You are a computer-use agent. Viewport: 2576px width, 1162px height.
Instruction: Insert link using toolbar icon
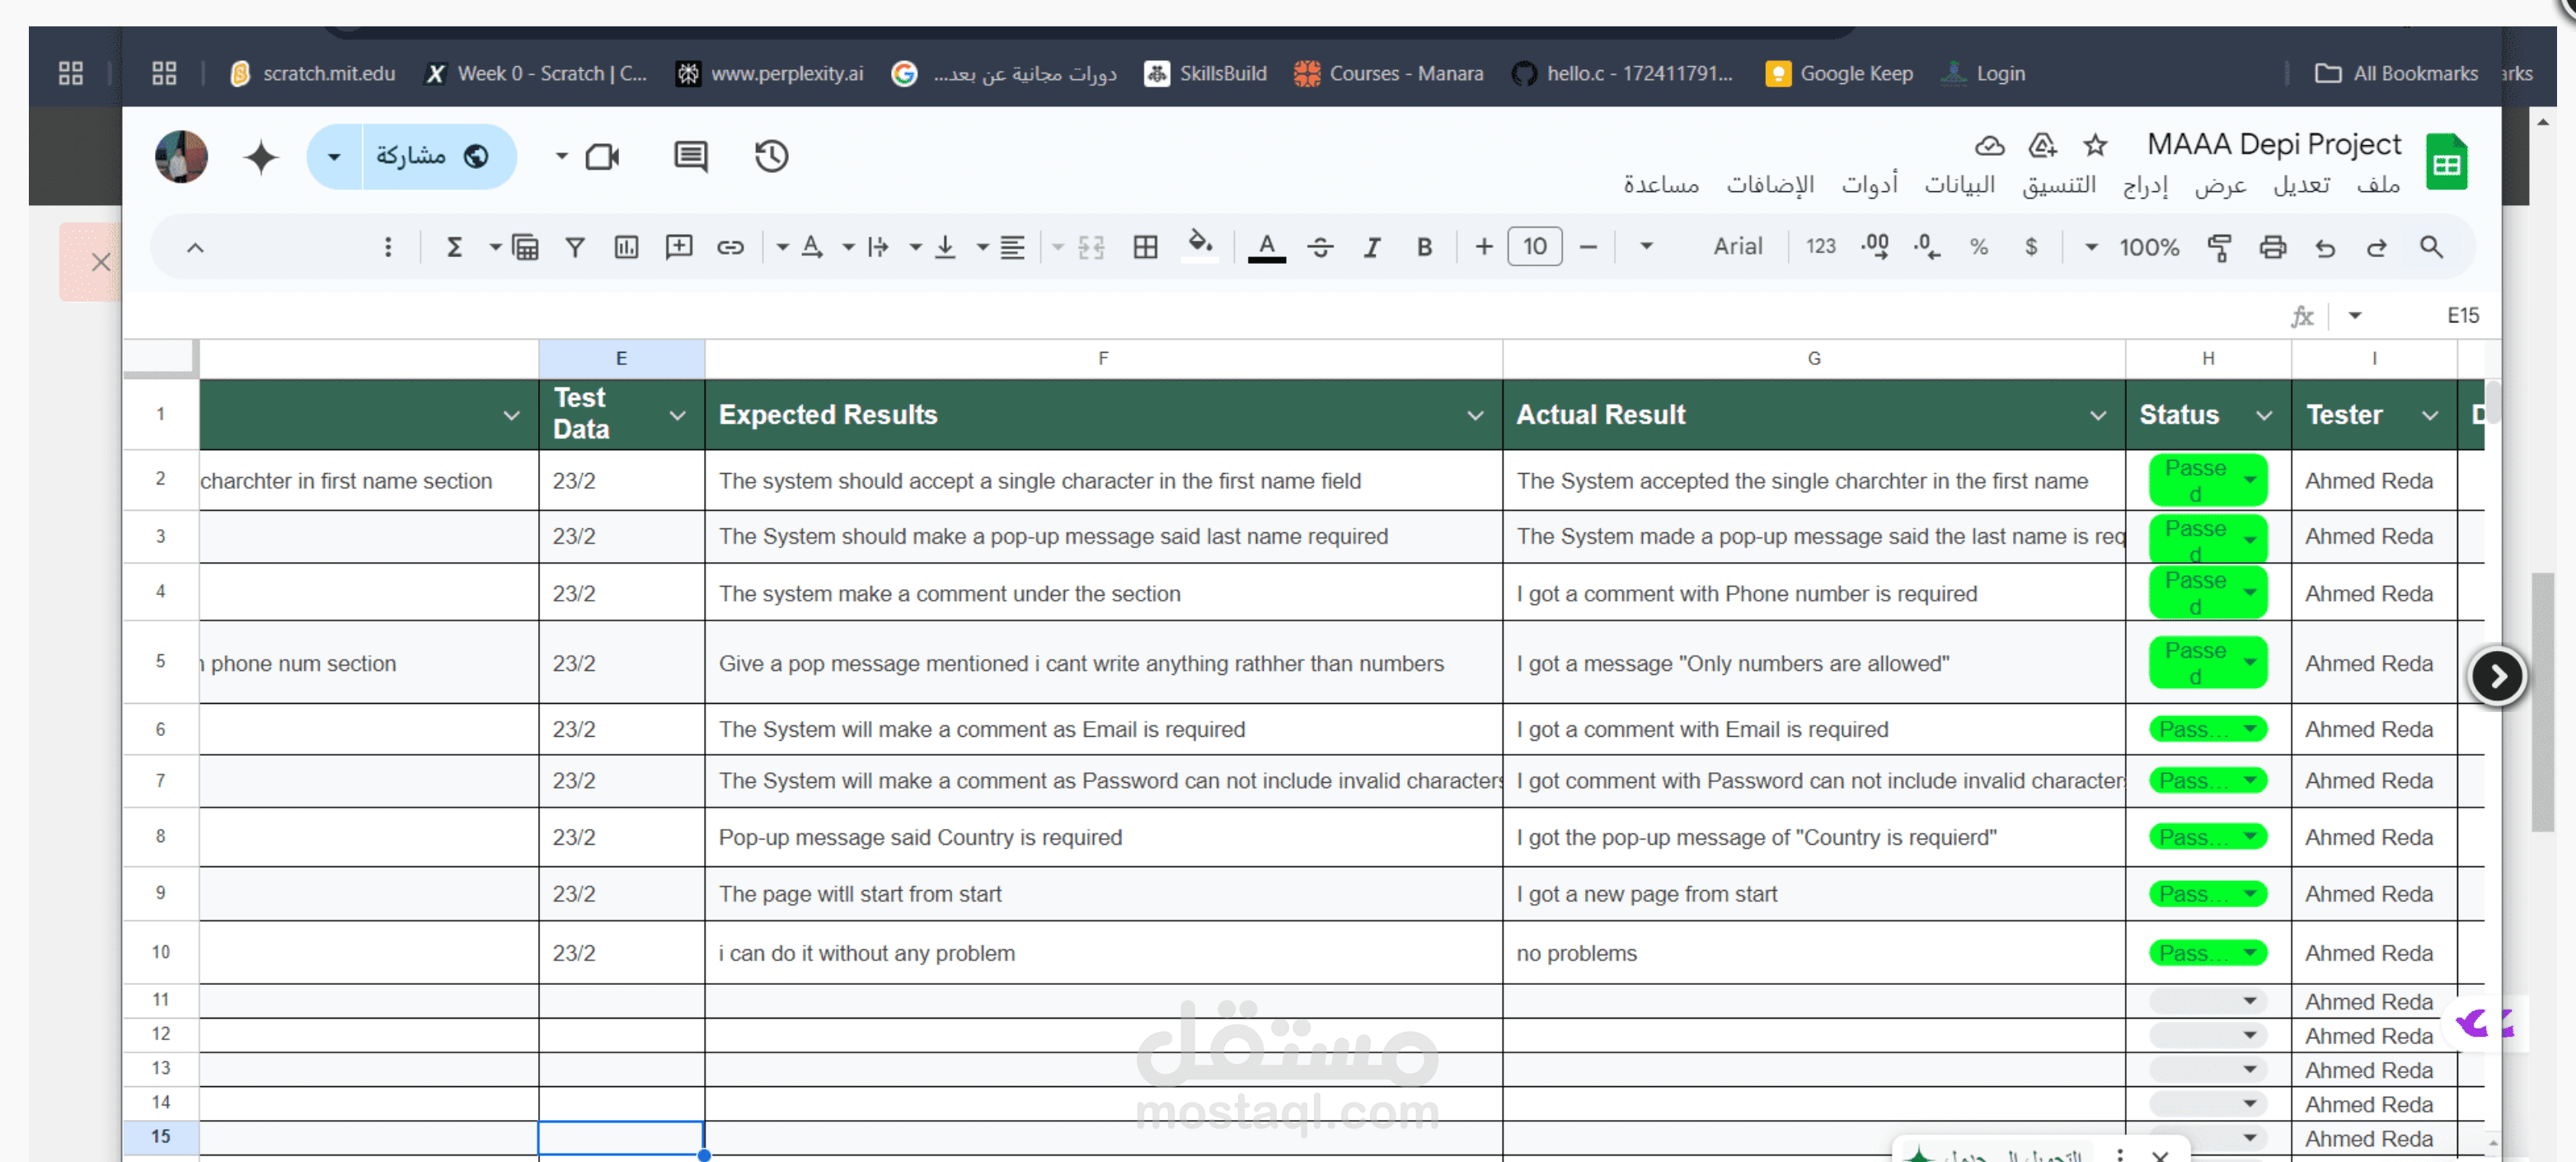pyautogui.click(x=730, y=247)
